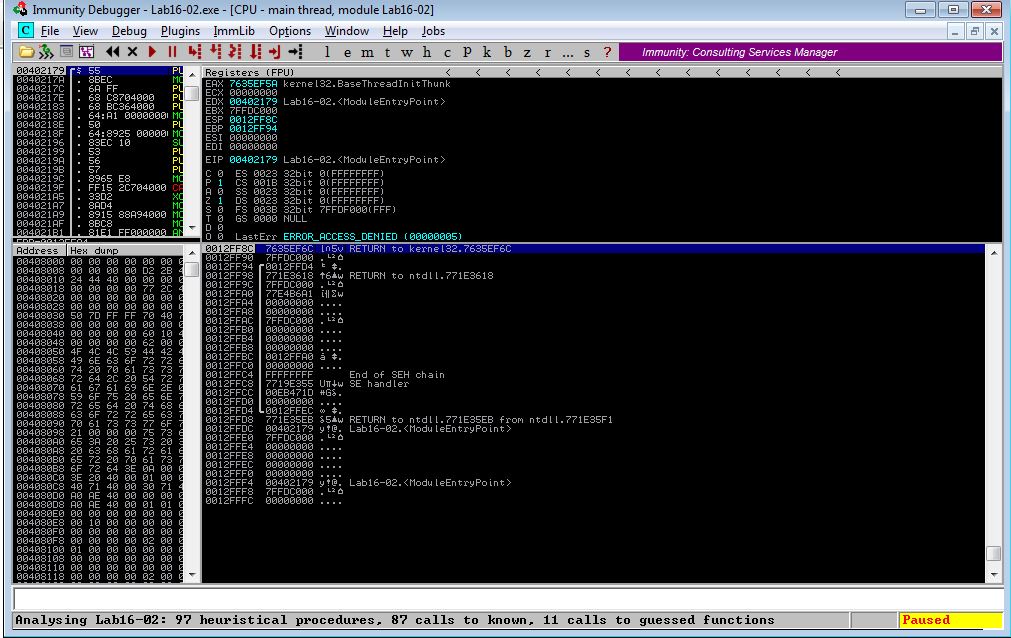Open the Window menu
This screenshot has width=1011, height=638.
(x=346, y=31)
